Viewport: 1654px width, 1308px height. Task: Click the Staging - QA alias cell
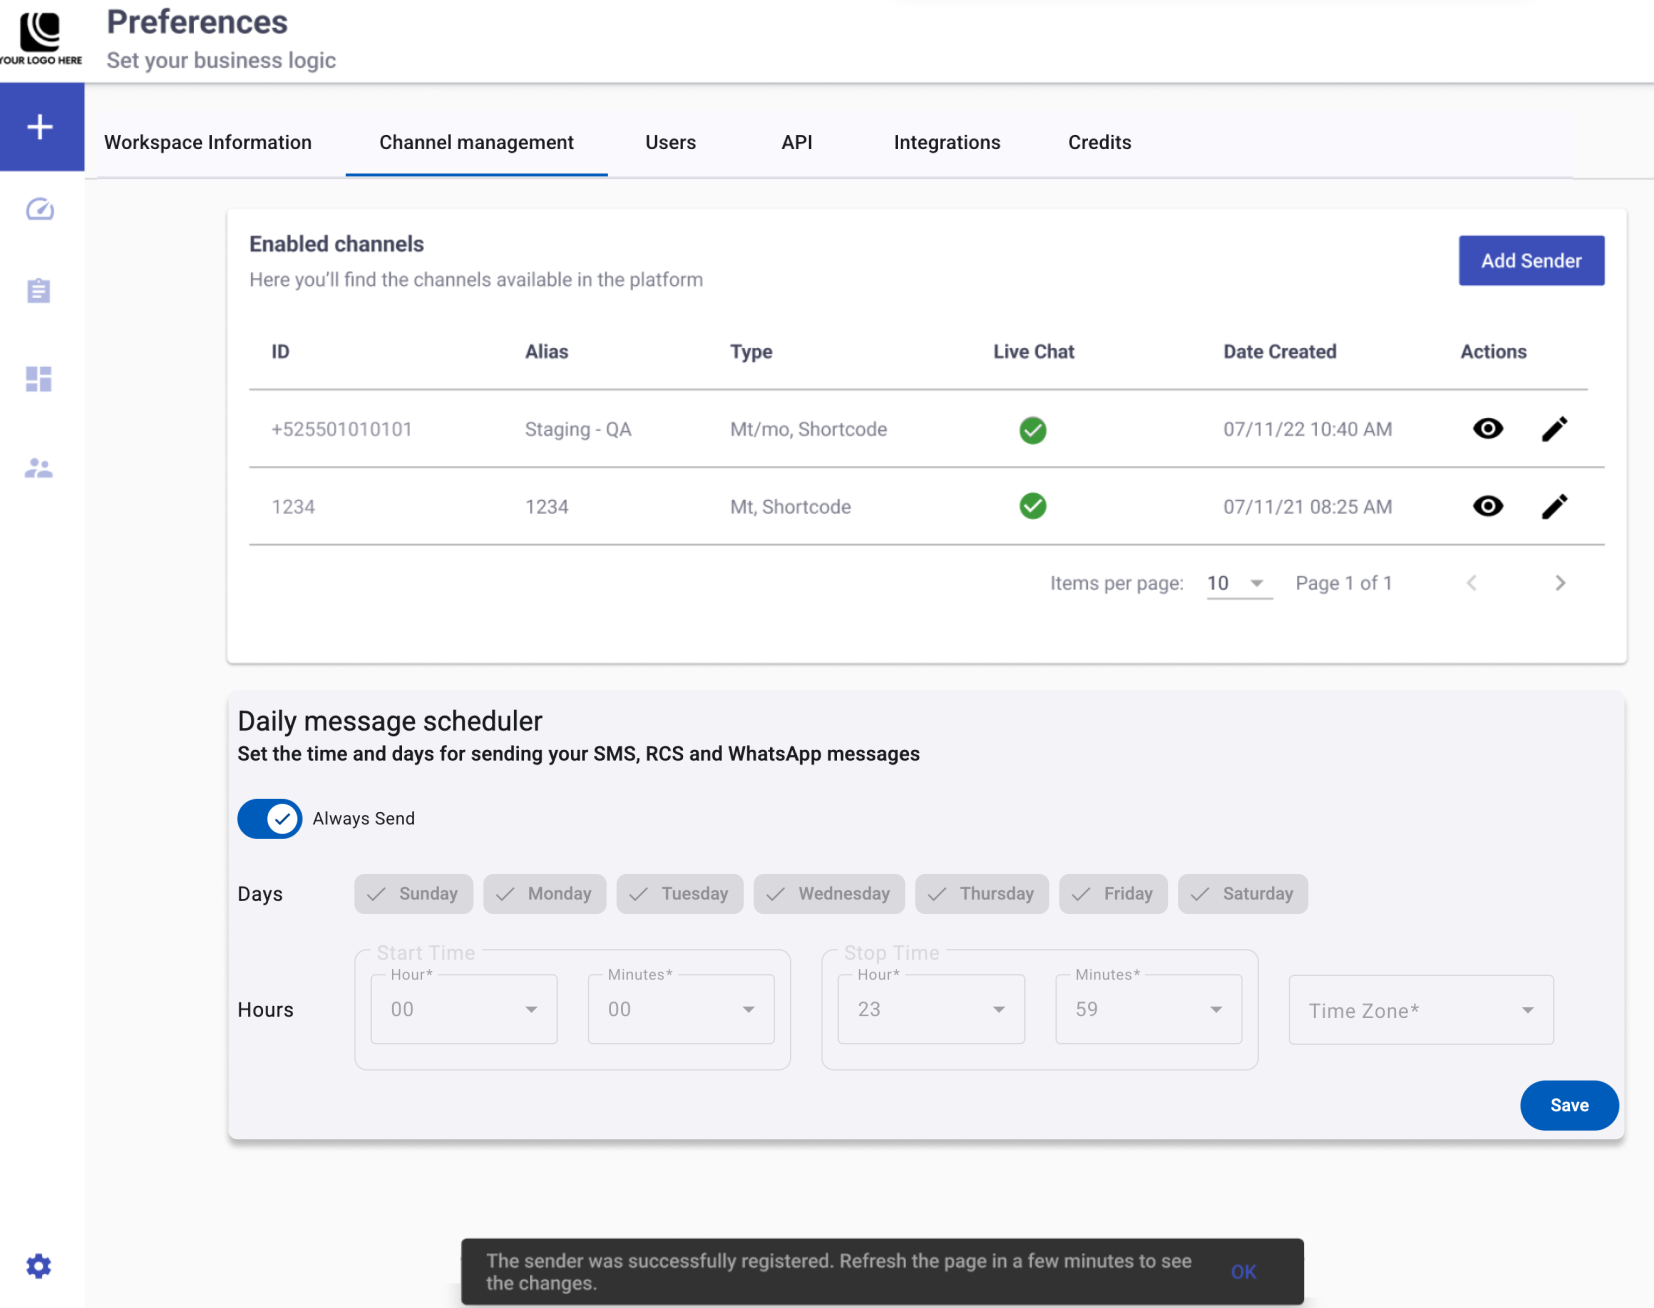point(578,430)
